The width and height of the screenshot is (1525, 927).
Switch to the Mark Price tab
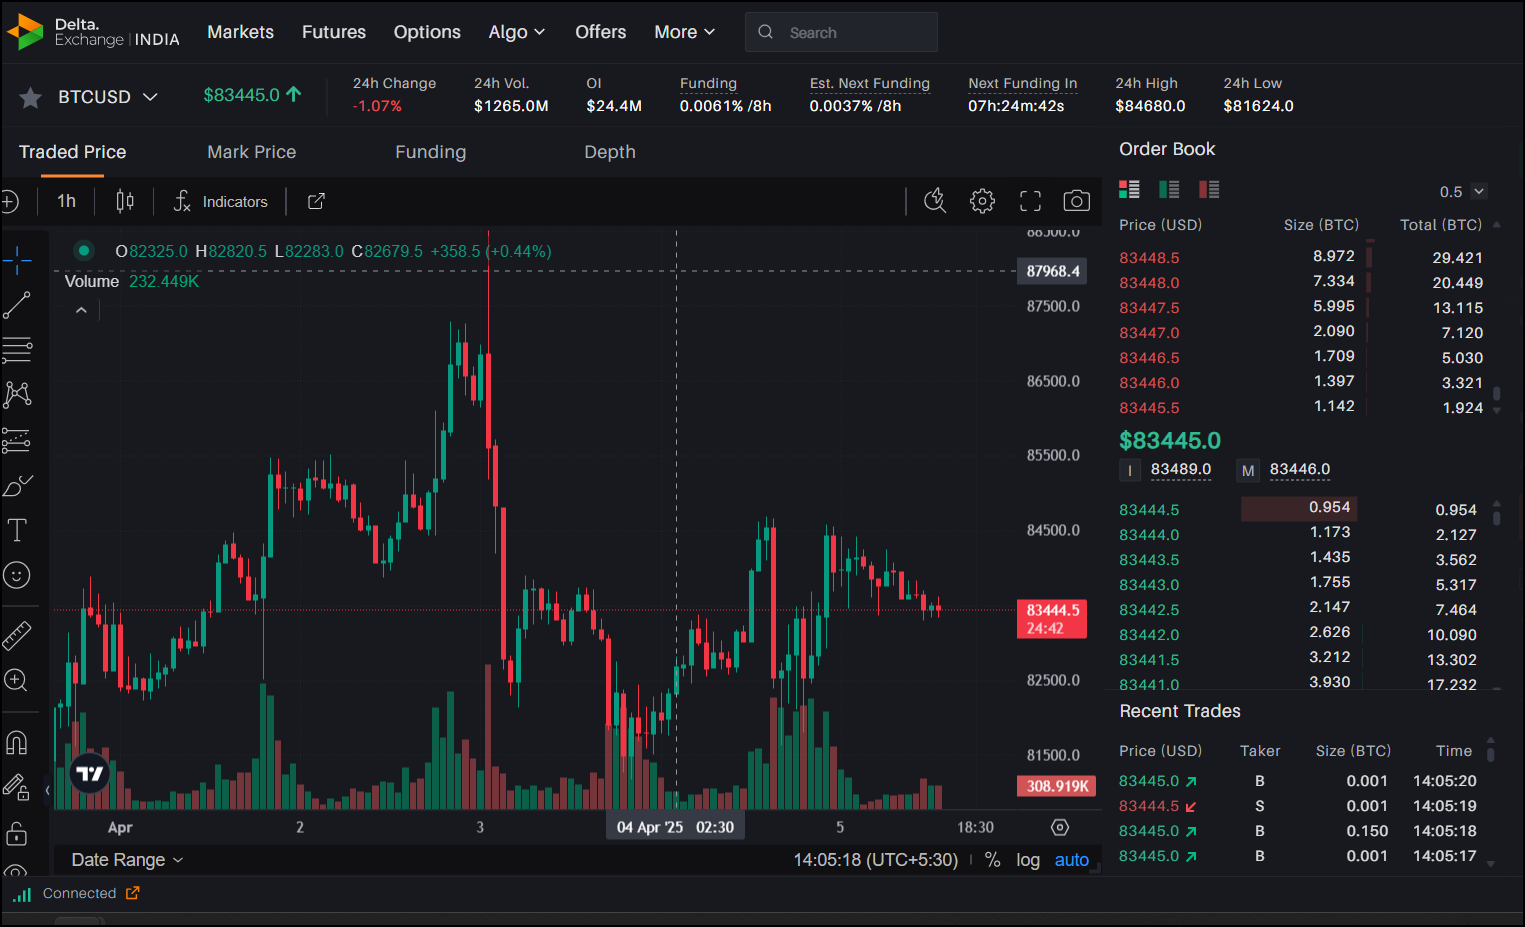251,152
